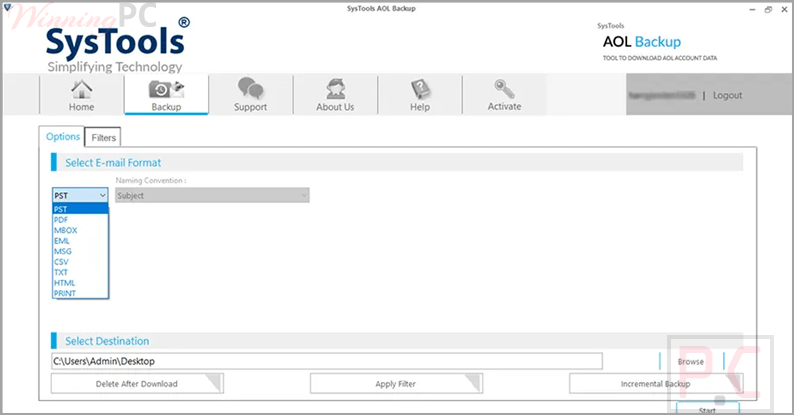Click the Activate key icon

pos(504,95)
